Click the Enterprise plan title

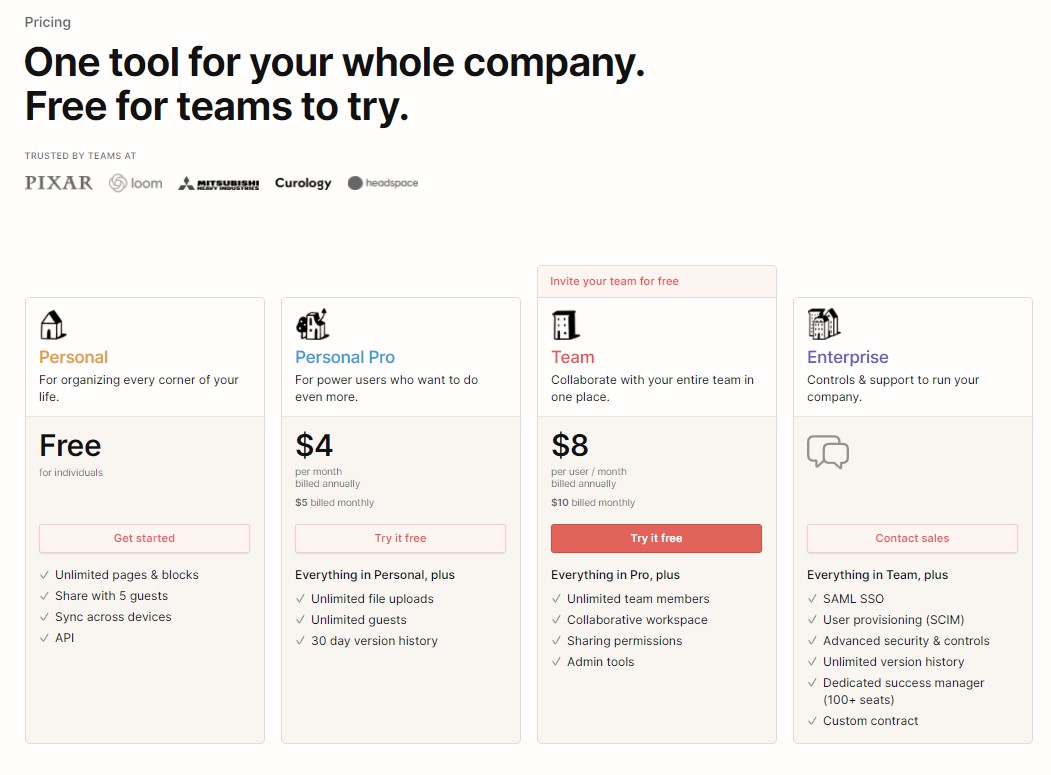click(x=848, y=357)
